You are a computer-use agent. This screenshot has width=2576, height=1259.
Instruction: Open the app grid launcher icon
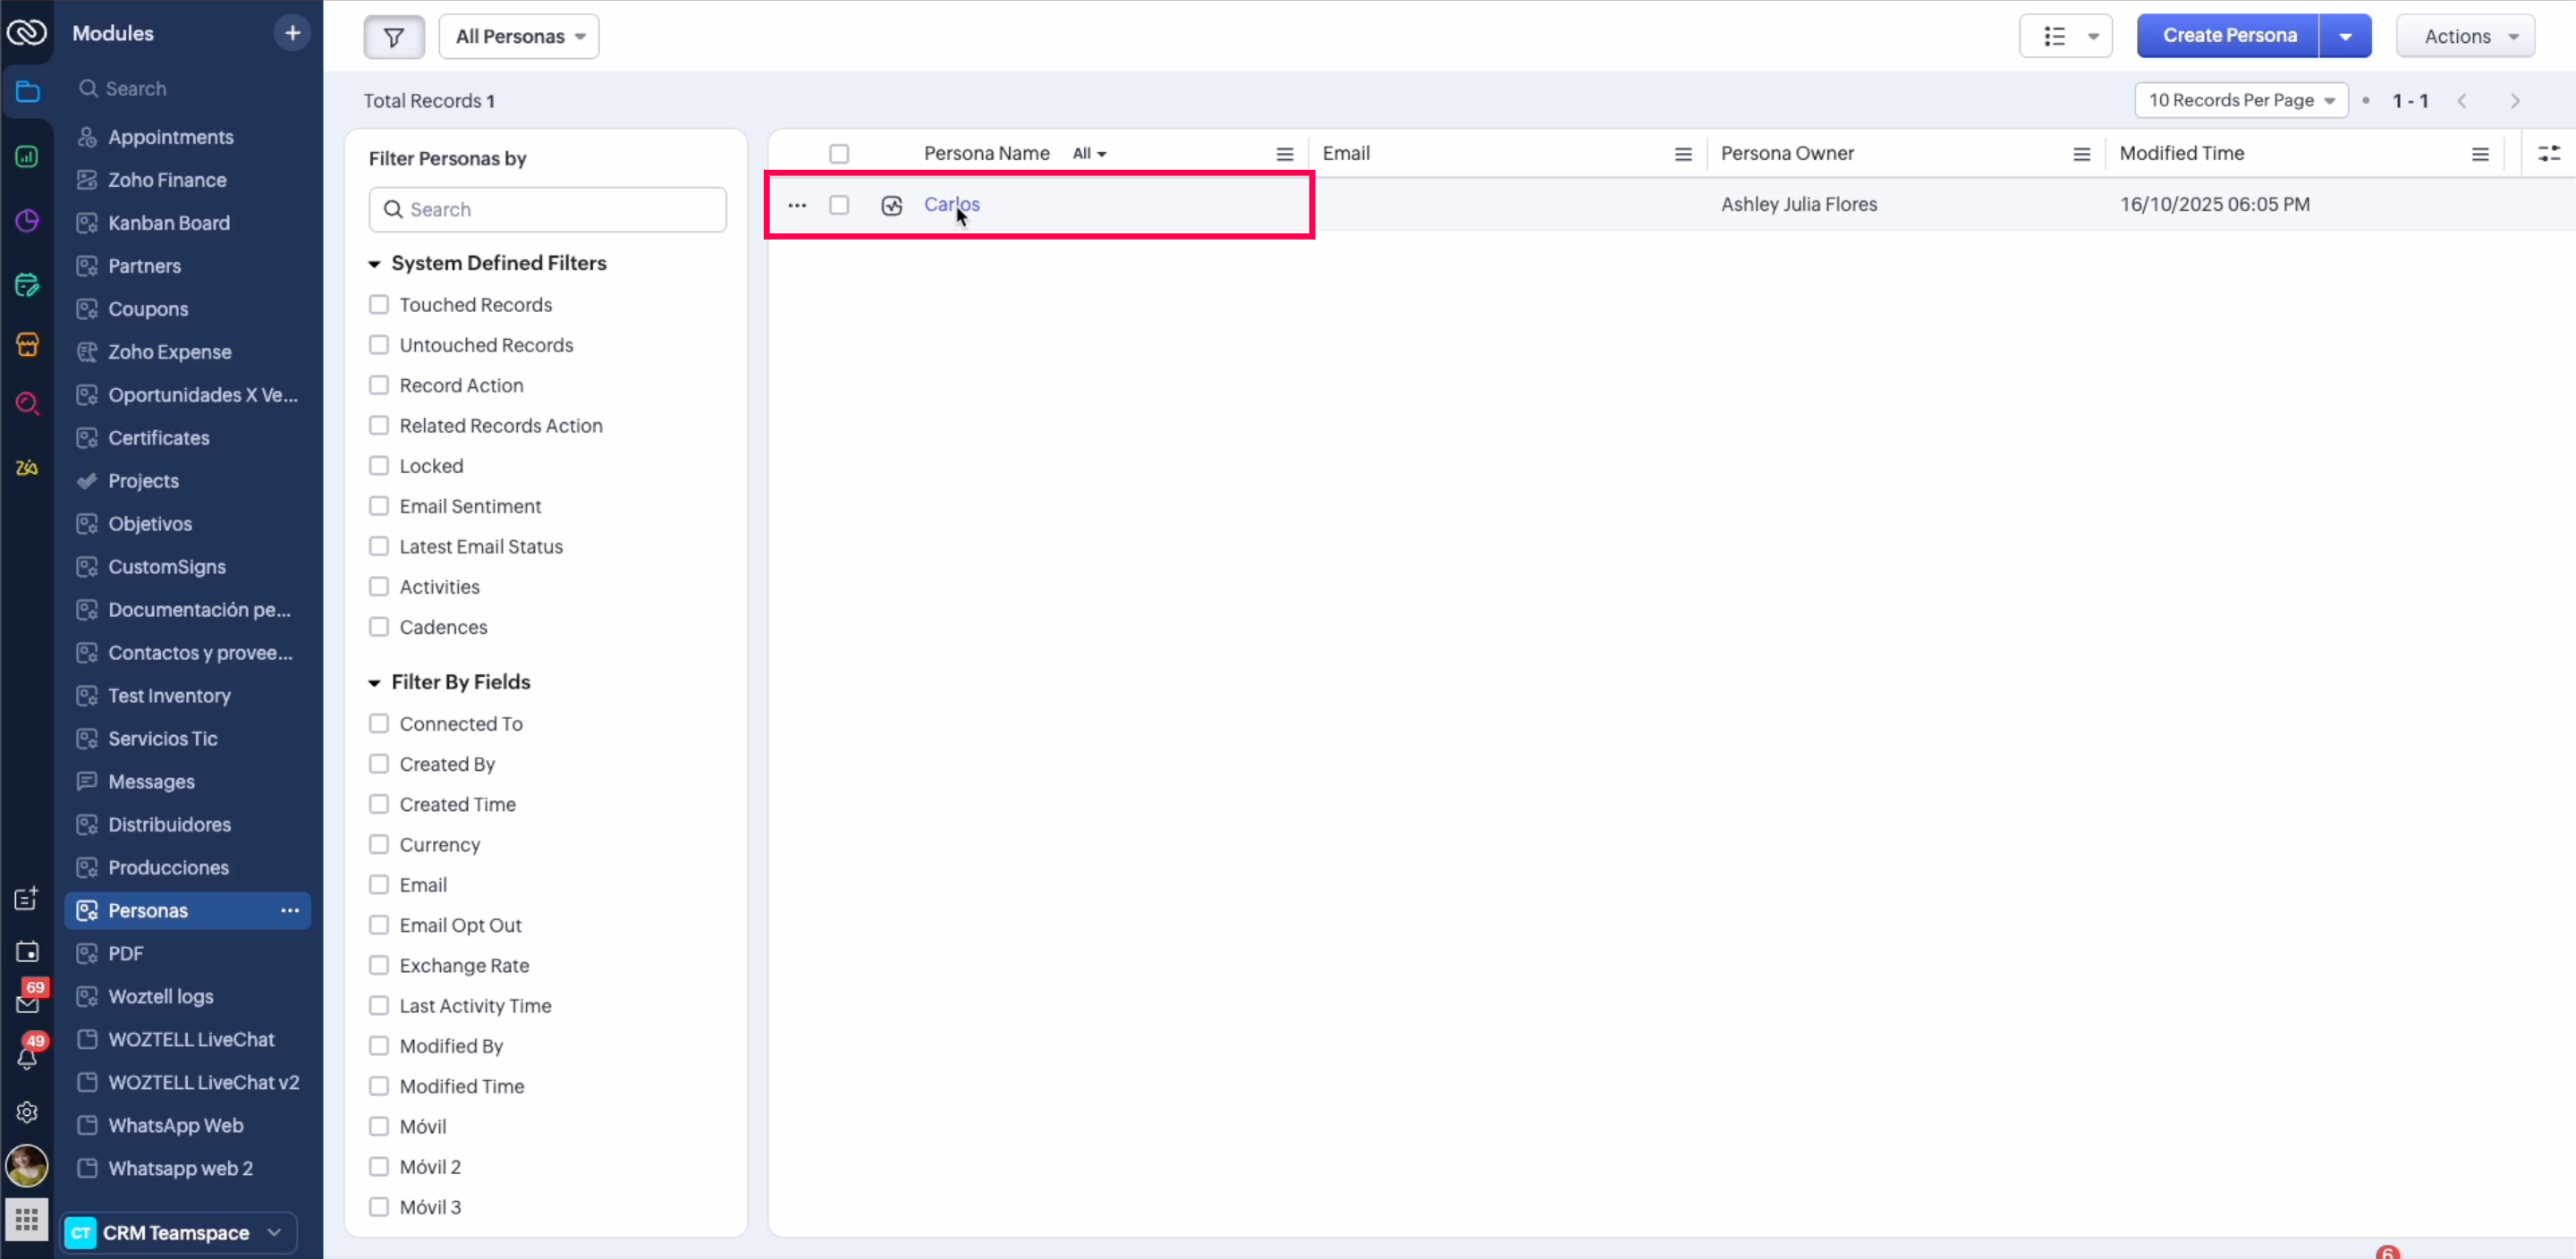point(27,1219)
